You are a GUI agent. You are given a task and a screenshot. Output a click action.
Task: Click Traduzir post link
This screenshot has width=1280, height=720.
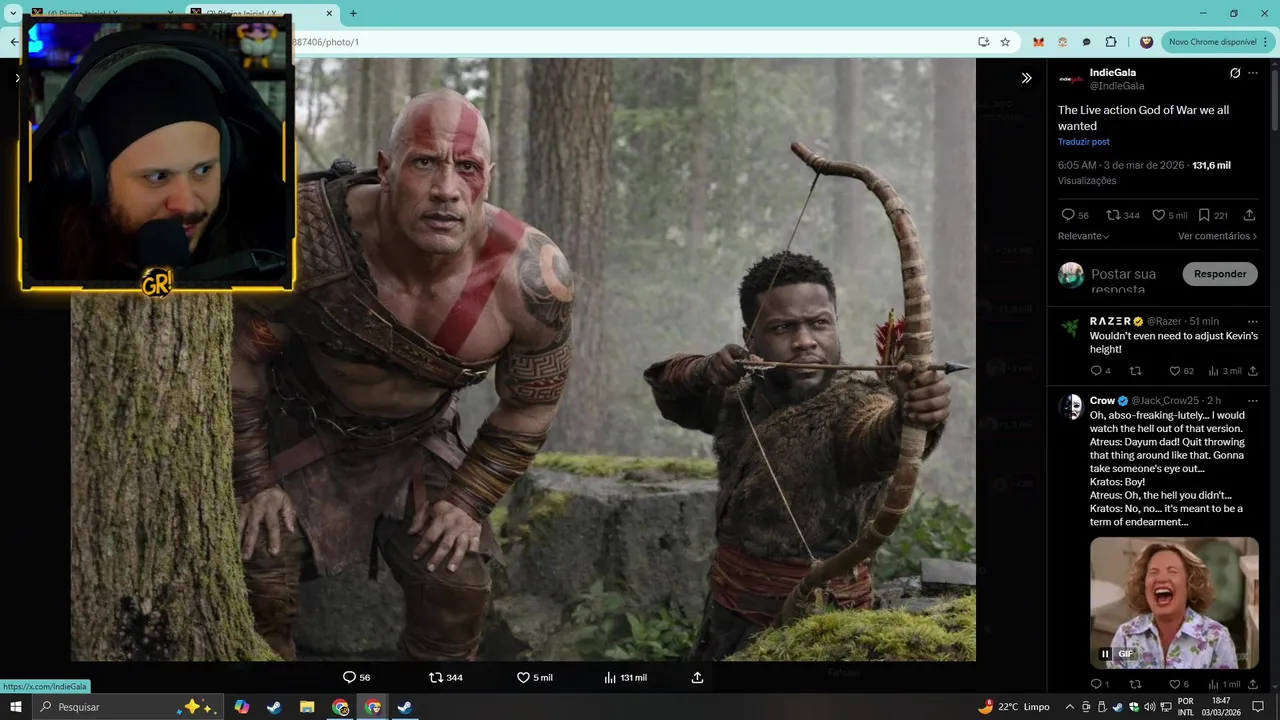point(1084,142)
